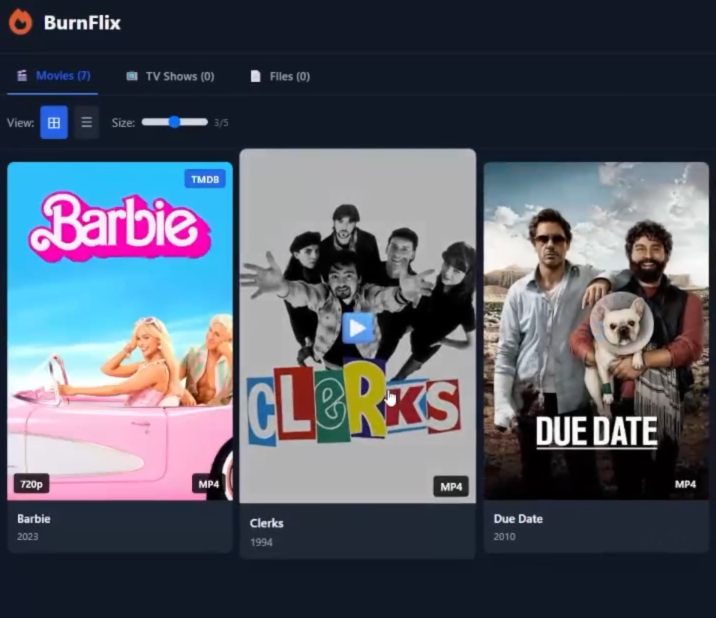The width and height of the screenshot is (716, 618).
Task: Click the document icon on Files tab
Action: [x=256, y=76]
